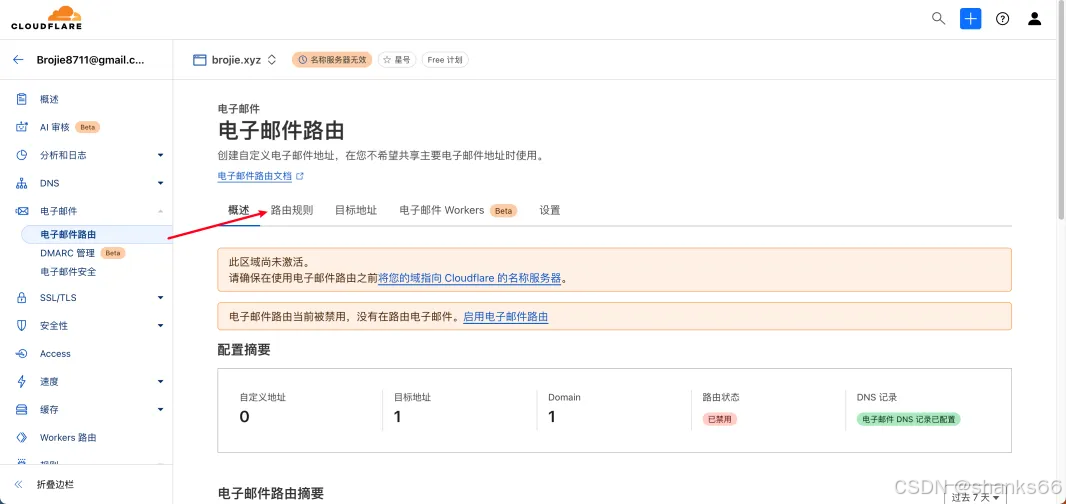Click the 自定义地址 label
This screenshot has height=504, width=1066.
pyautogui.click(x=263, y=397)
